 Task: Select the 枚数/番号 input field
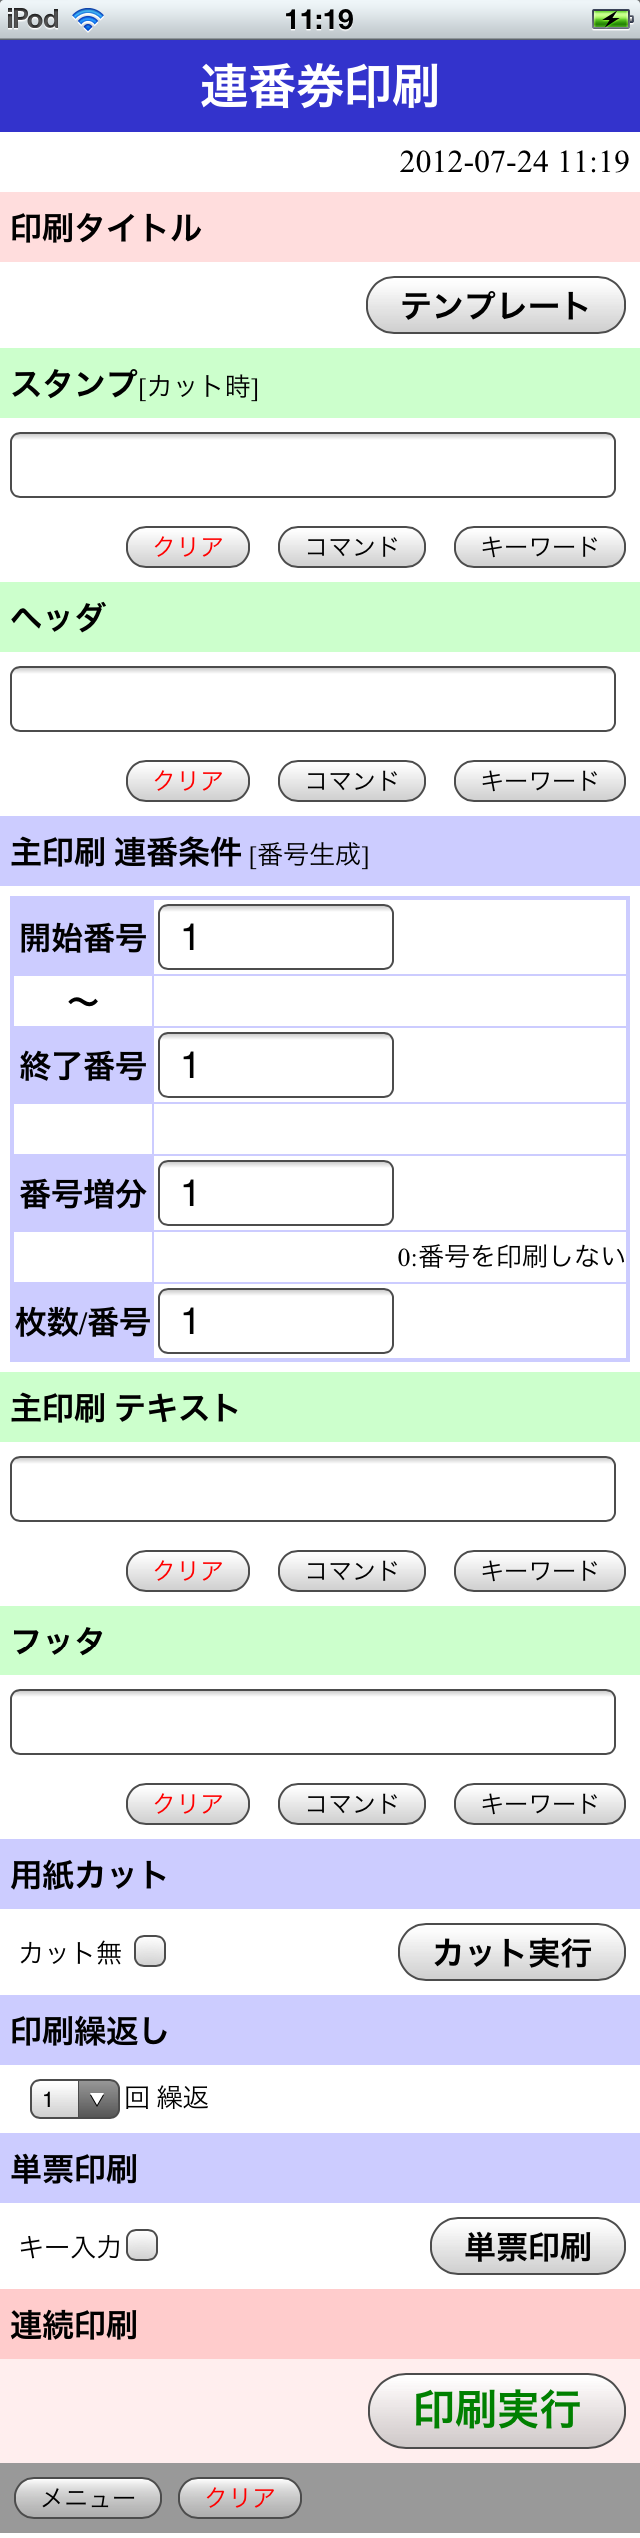(276, 1321)
